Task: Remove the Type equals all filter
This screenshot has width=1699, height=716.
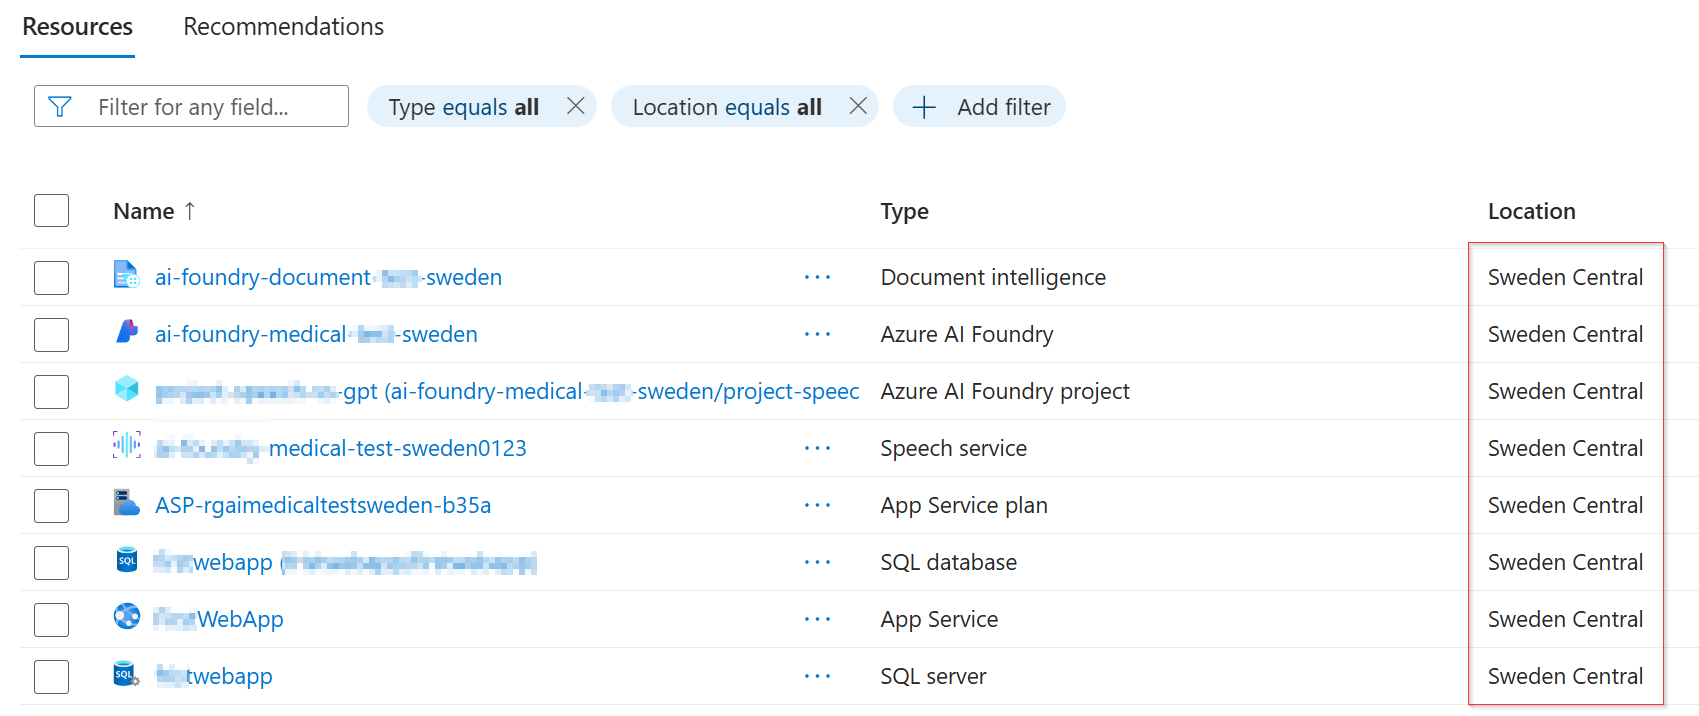Action: (x=575, y=106)
